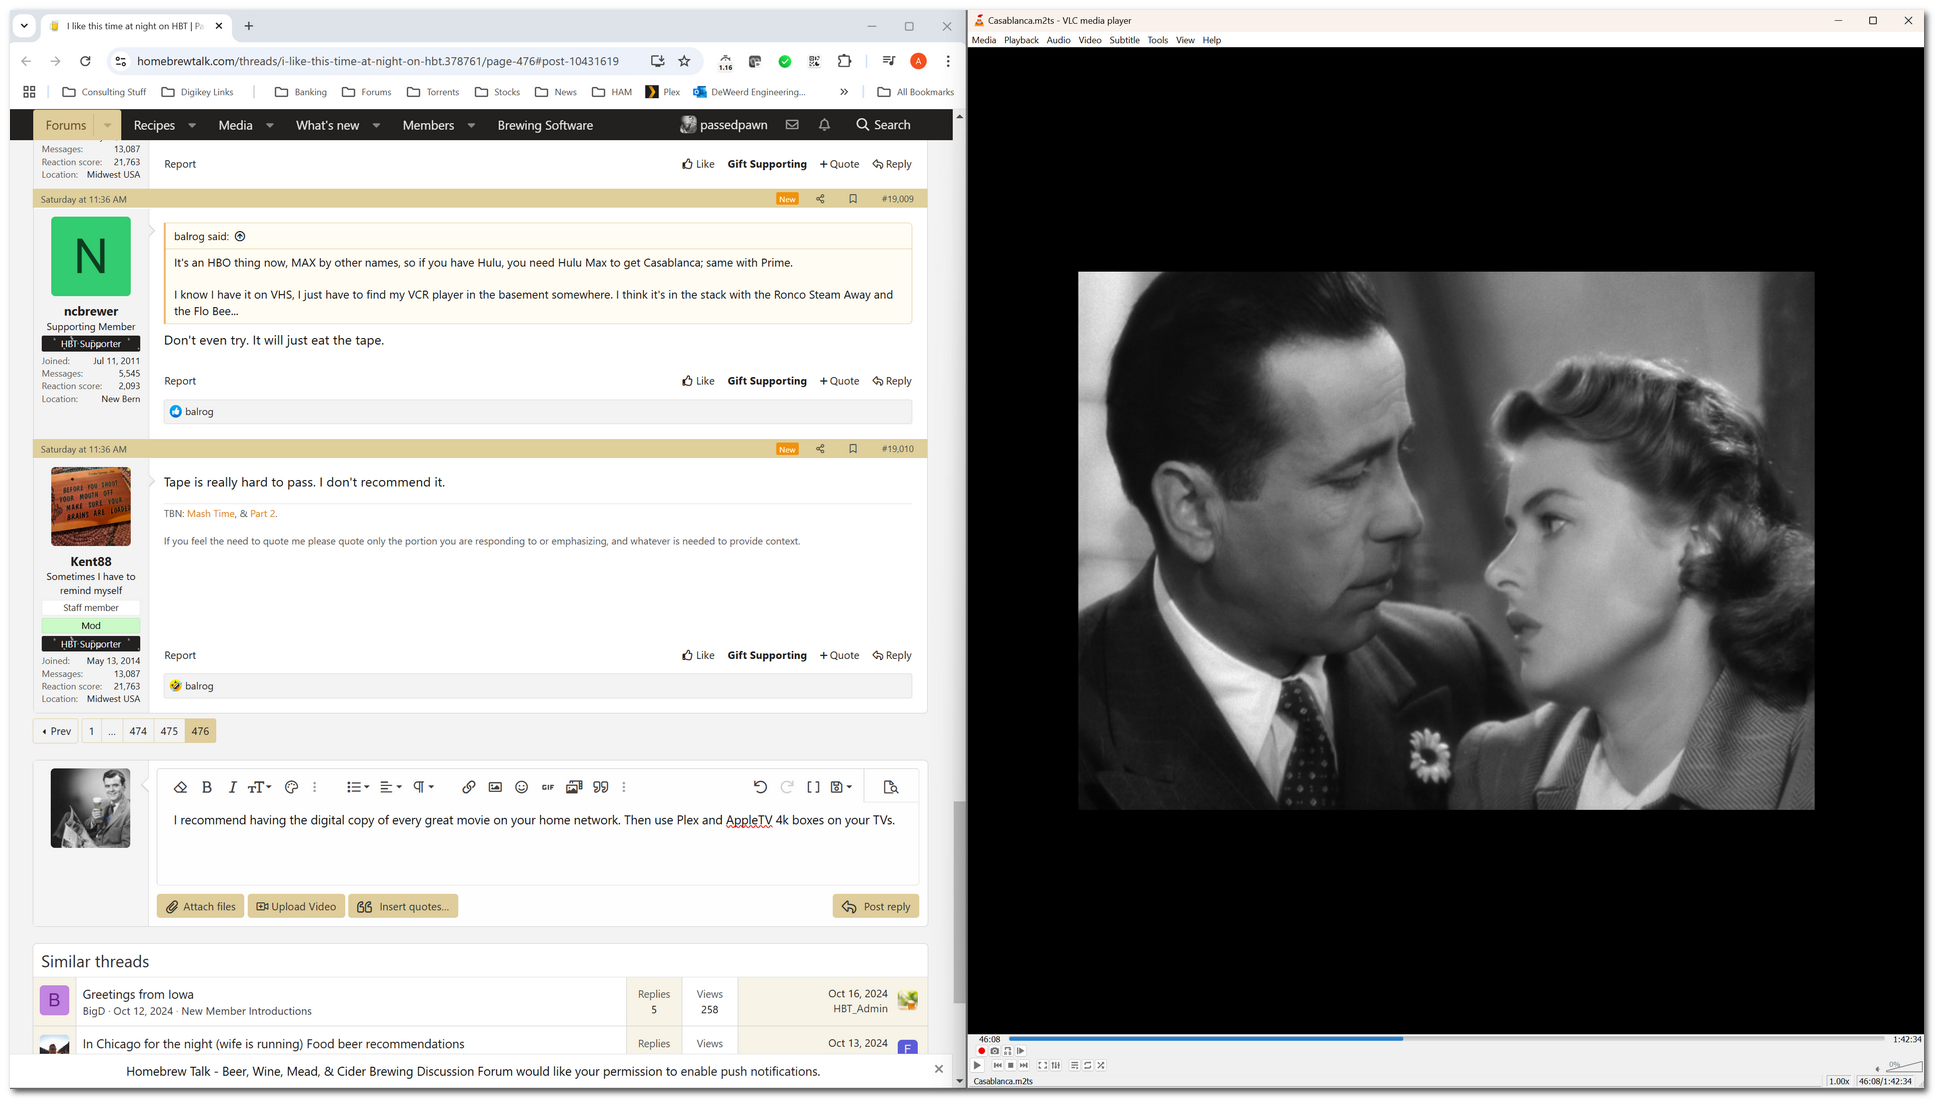Click the VLC volume slider

pyautogui.click(x=1904, y=1067)
